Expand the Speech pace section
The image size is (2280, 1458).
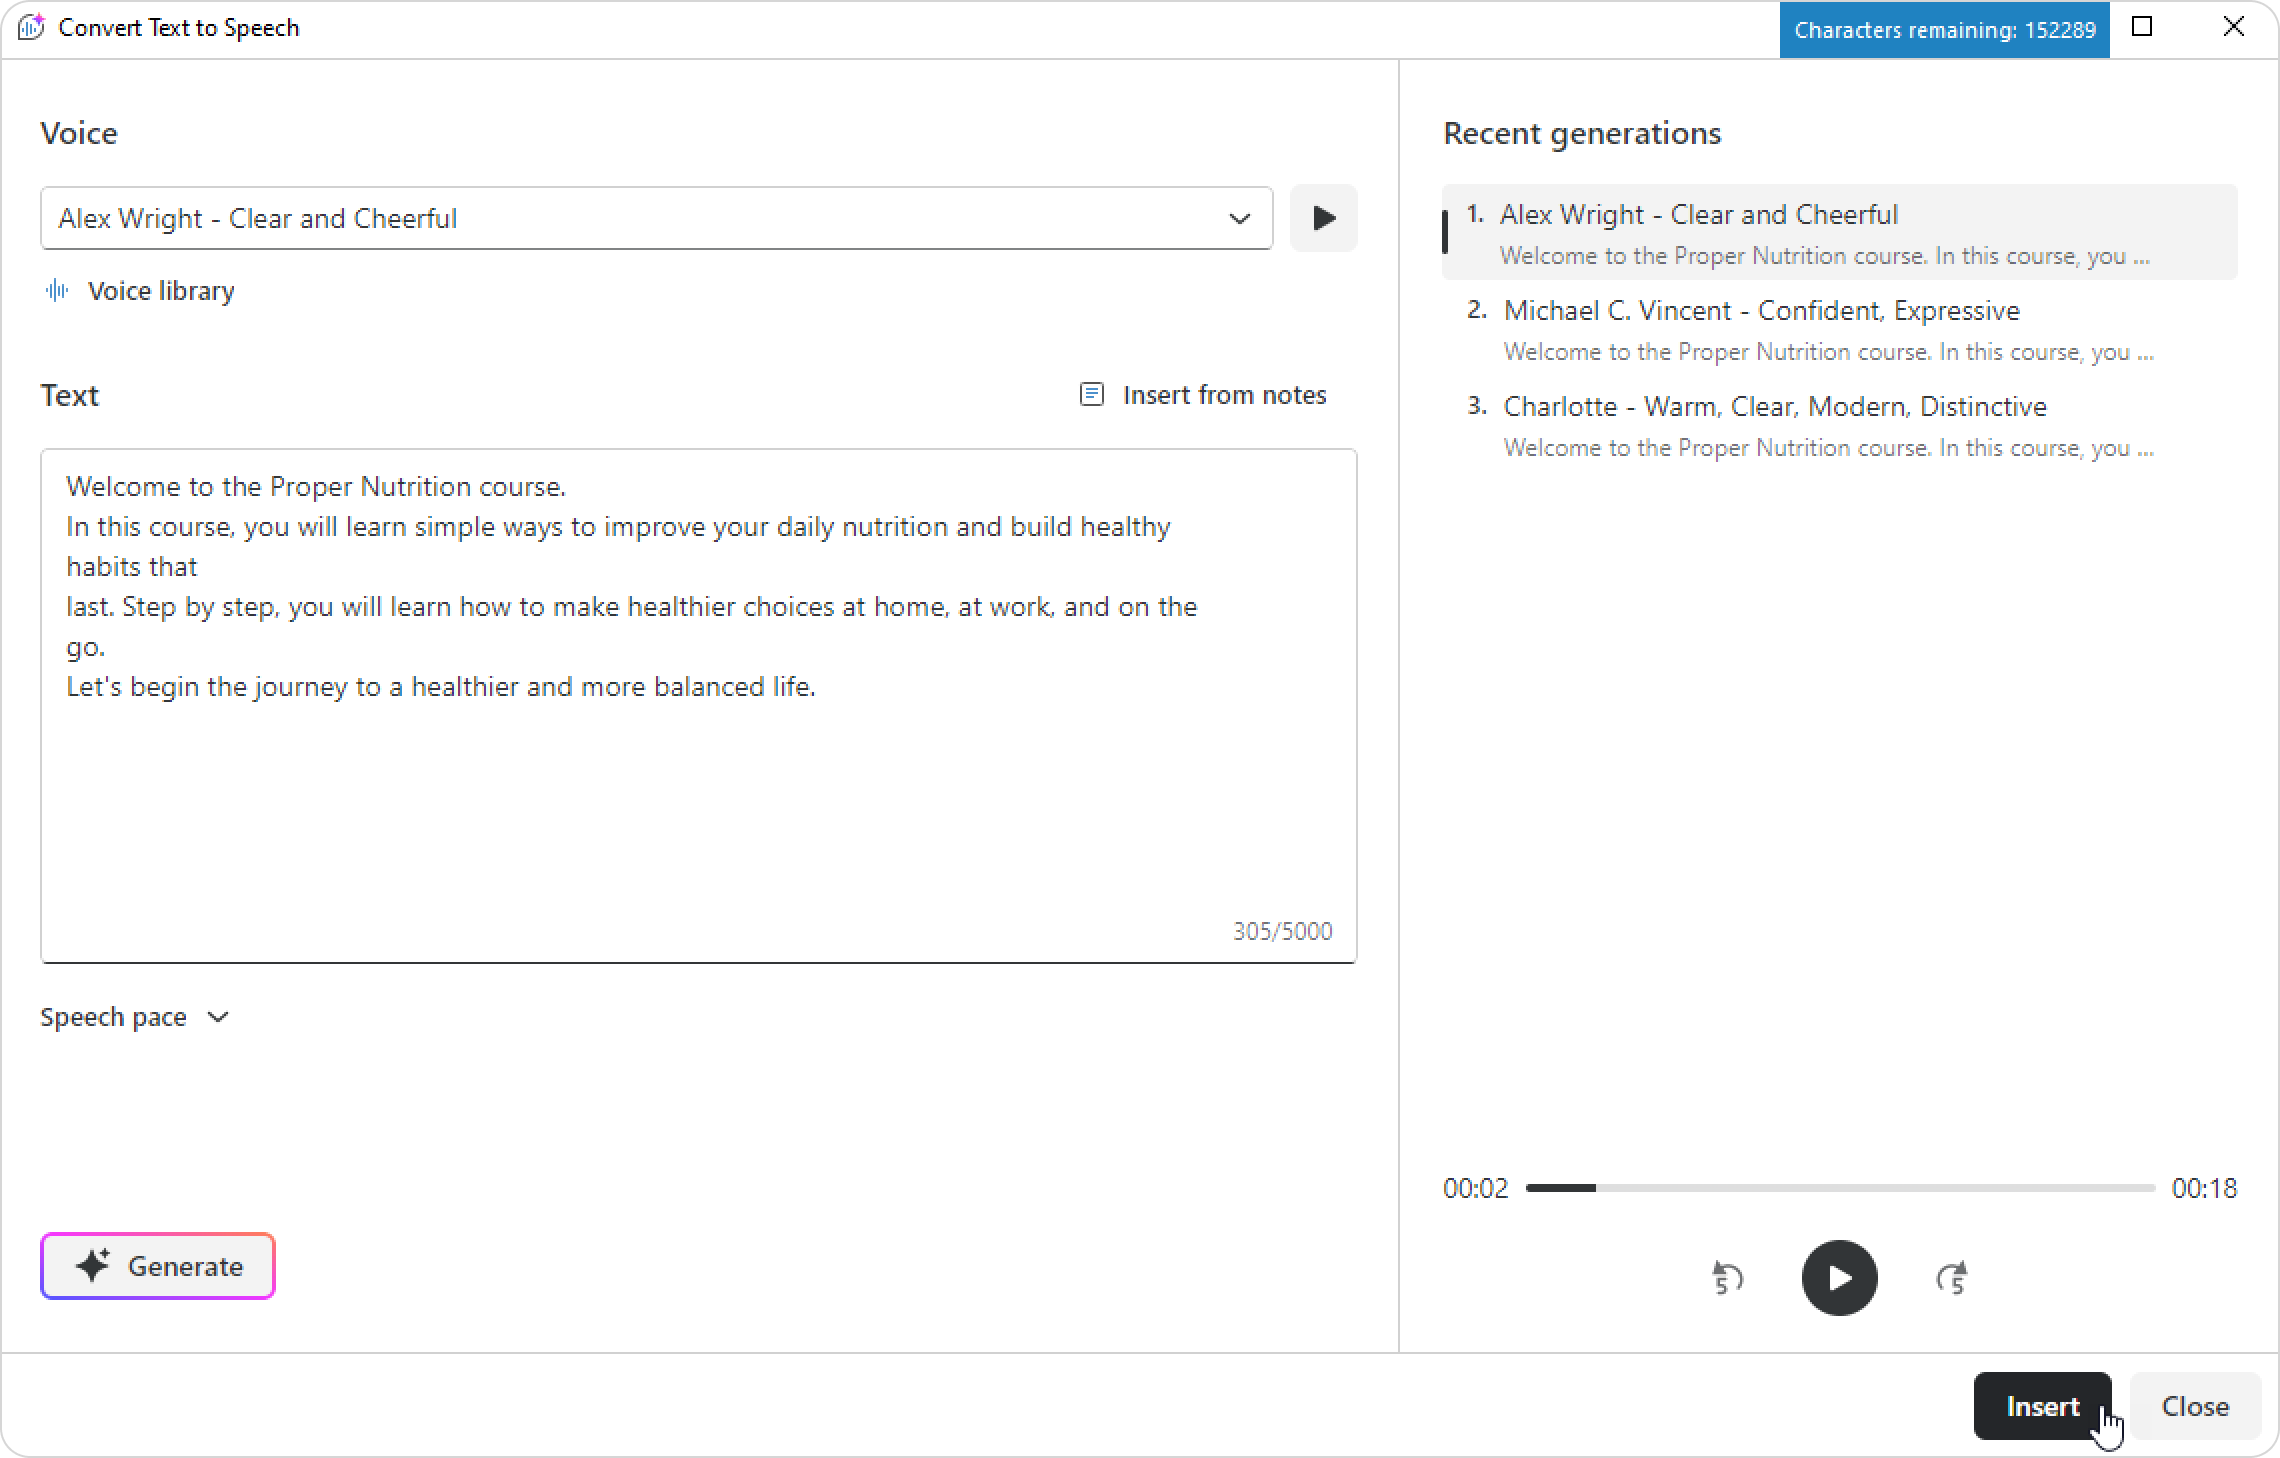pyautogui.click(x=135, y=1017)
